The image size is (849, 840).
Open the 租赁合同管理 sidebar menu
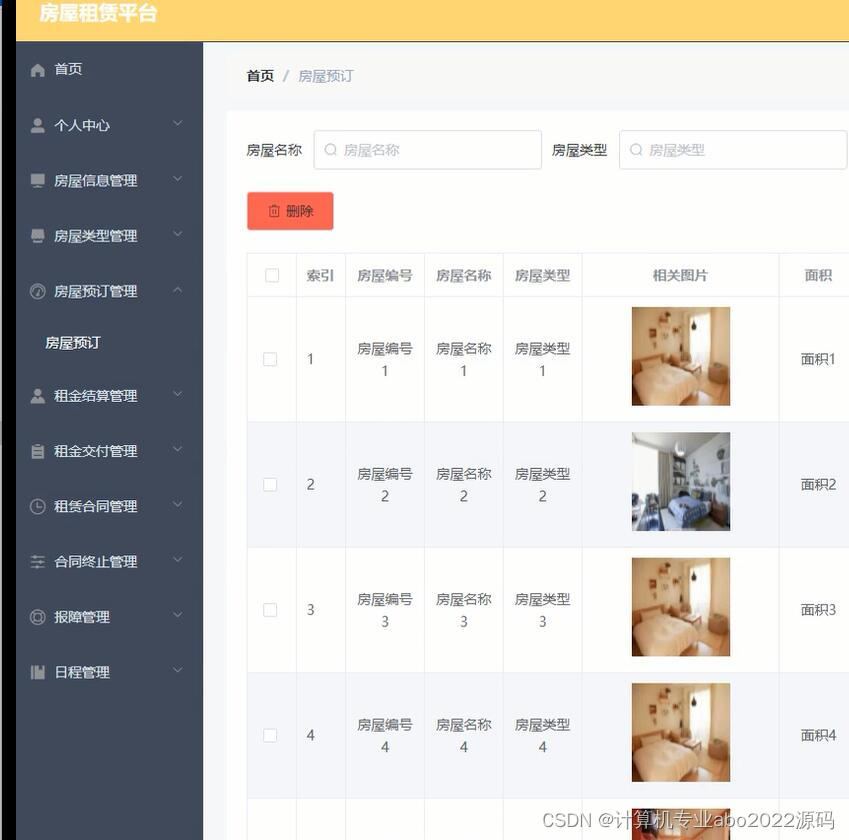pos(109,506)
